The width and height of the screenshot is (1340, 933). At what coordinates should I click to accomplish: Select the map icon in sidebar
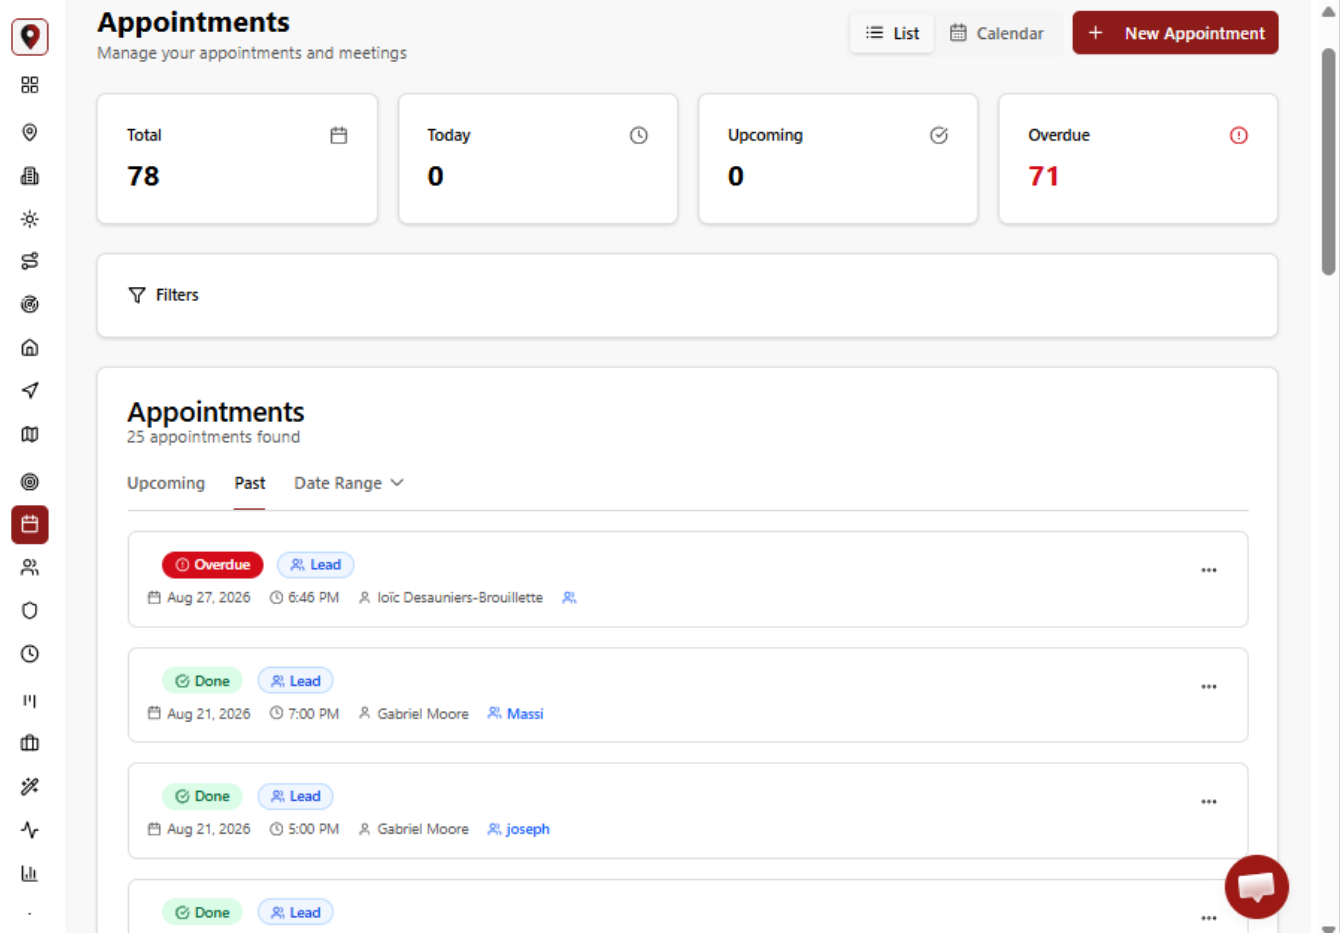[x=30, y=434]
